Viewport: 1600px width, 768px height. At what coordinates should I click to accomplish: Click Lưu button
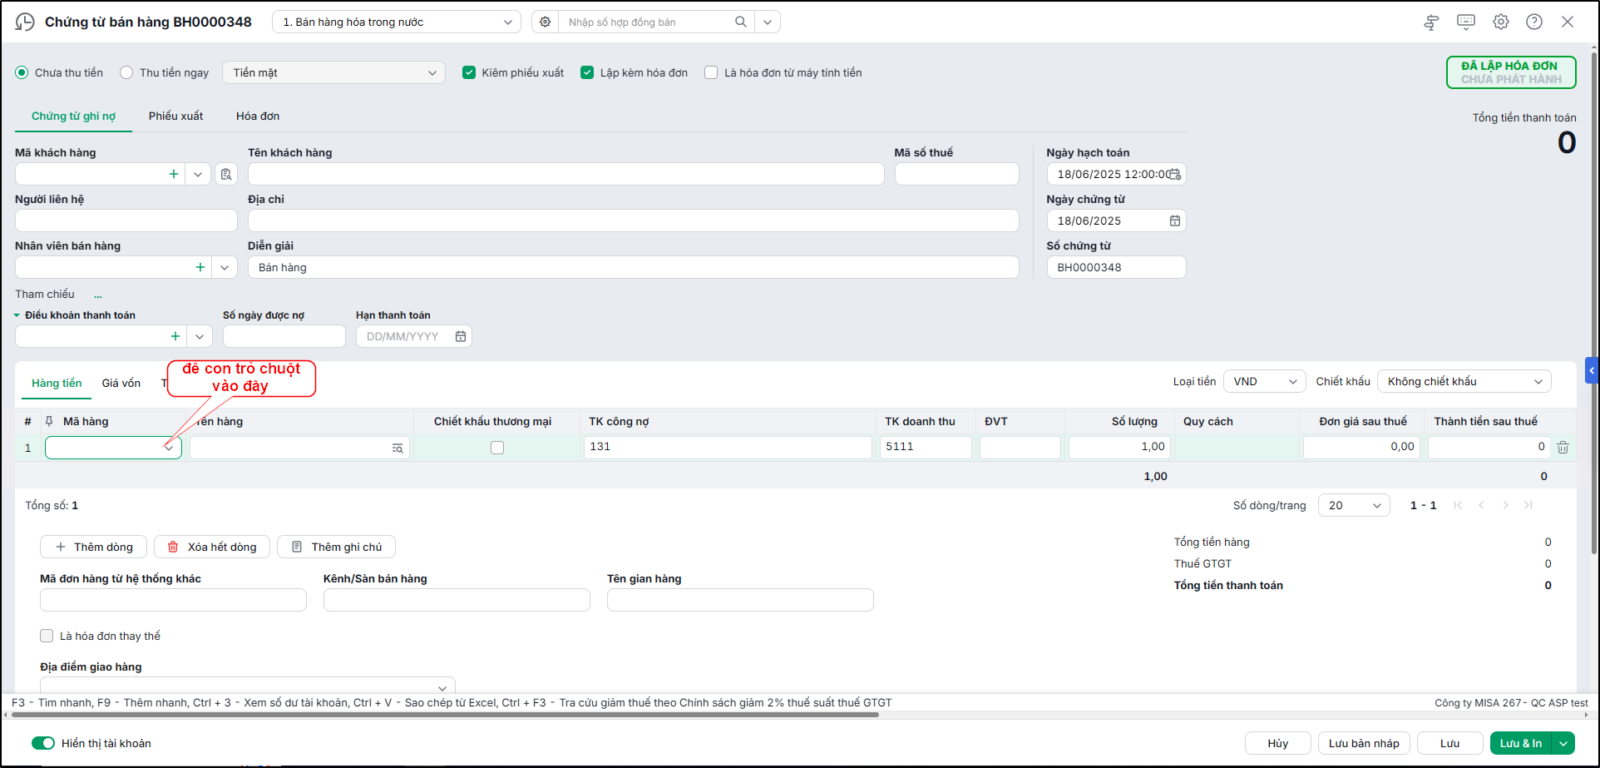pyautogui.click(x=1450, y=743)
